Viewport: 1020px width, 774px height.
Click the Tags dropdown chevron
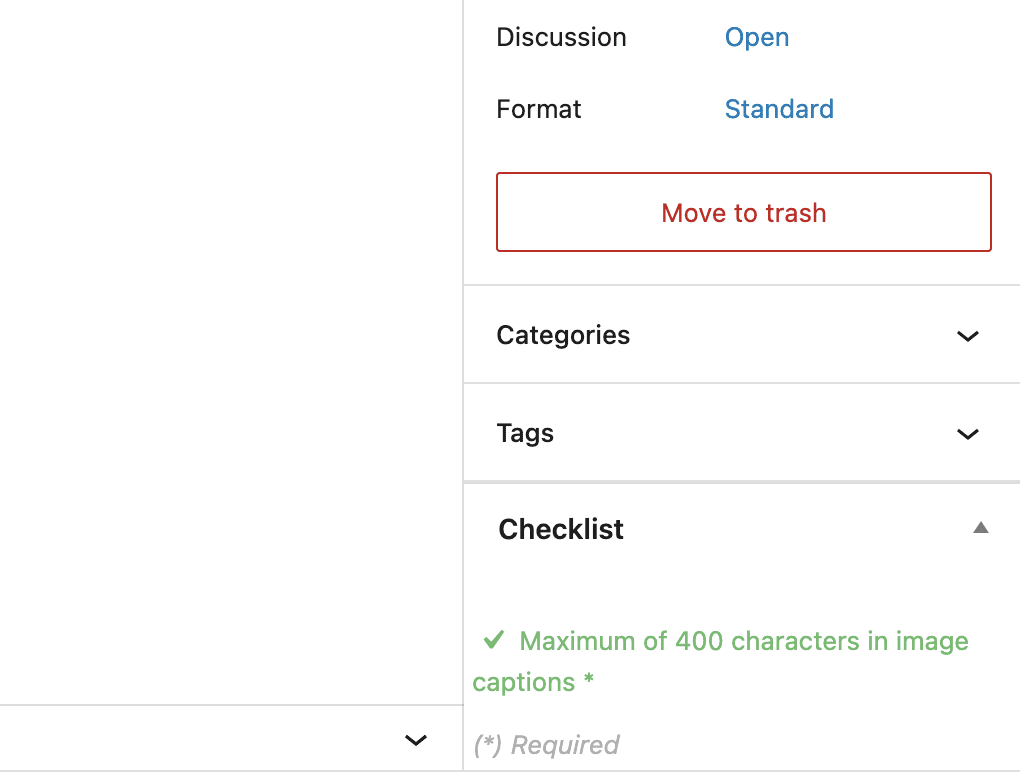click(x=967, y=434)
